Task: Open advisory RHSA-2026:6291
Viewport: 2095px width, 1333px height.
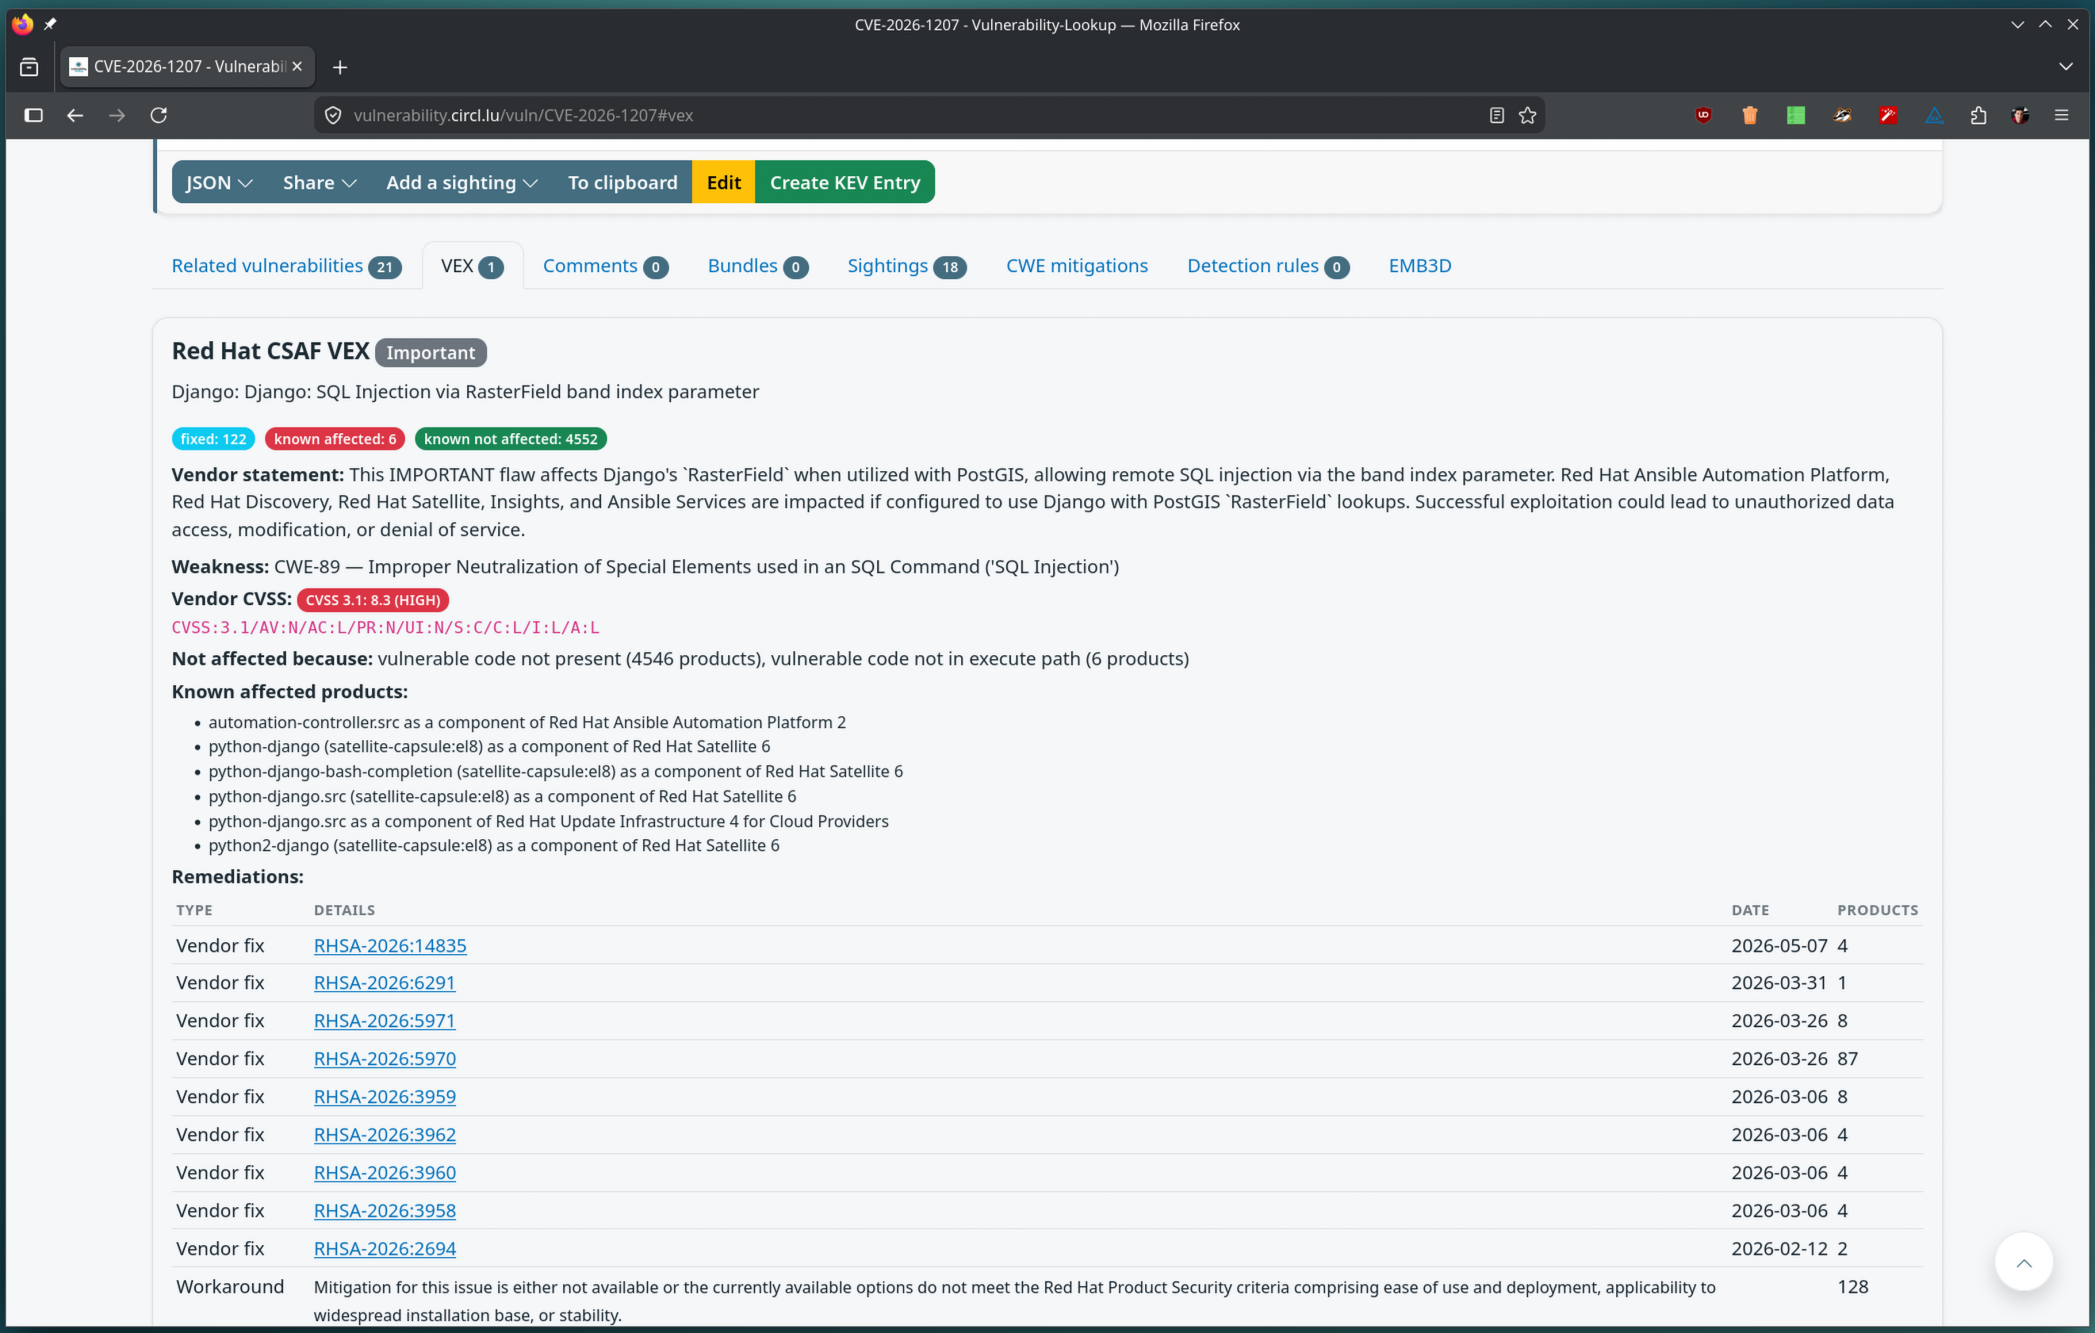Action: tap(384, 983)
